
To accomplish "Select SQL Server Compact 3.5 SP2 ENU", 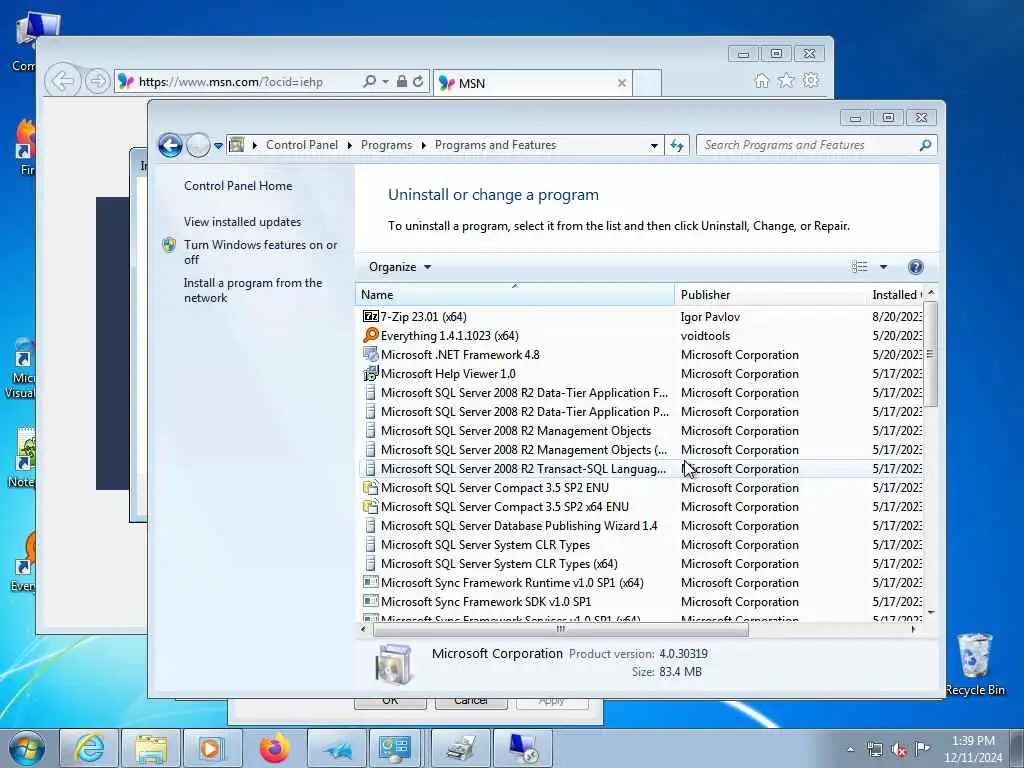I will tap(642, 487).
